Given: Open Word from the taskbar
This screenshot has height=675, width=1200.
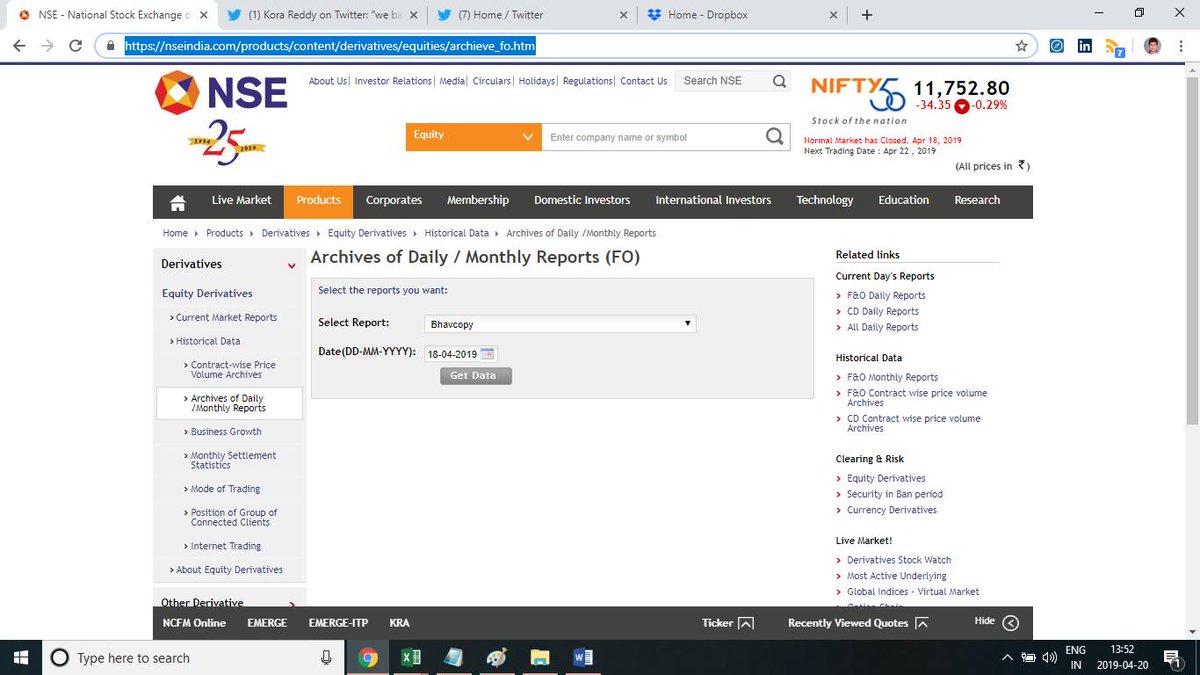Looking at the screenshot, I should (x=583, y=658).
